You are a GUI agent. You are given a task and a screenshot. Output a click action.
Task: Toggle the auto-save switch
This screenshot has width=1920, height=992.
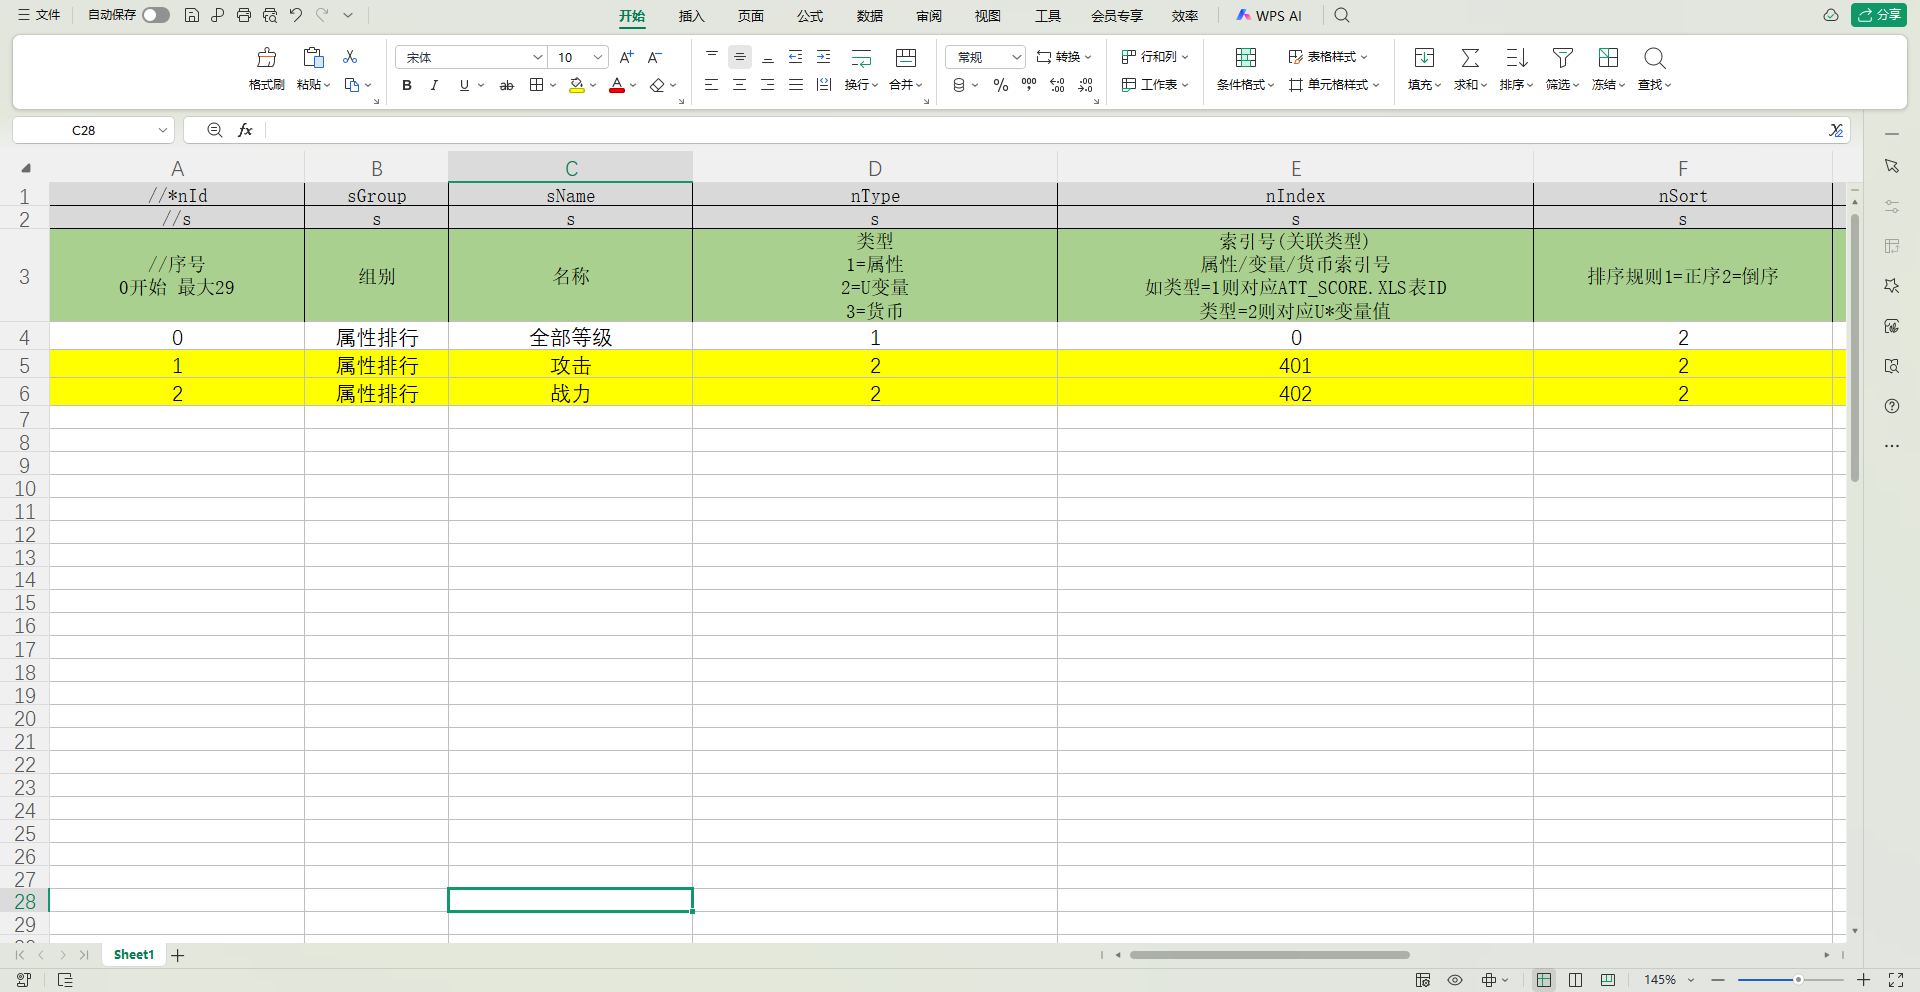[x=156, y=15]
